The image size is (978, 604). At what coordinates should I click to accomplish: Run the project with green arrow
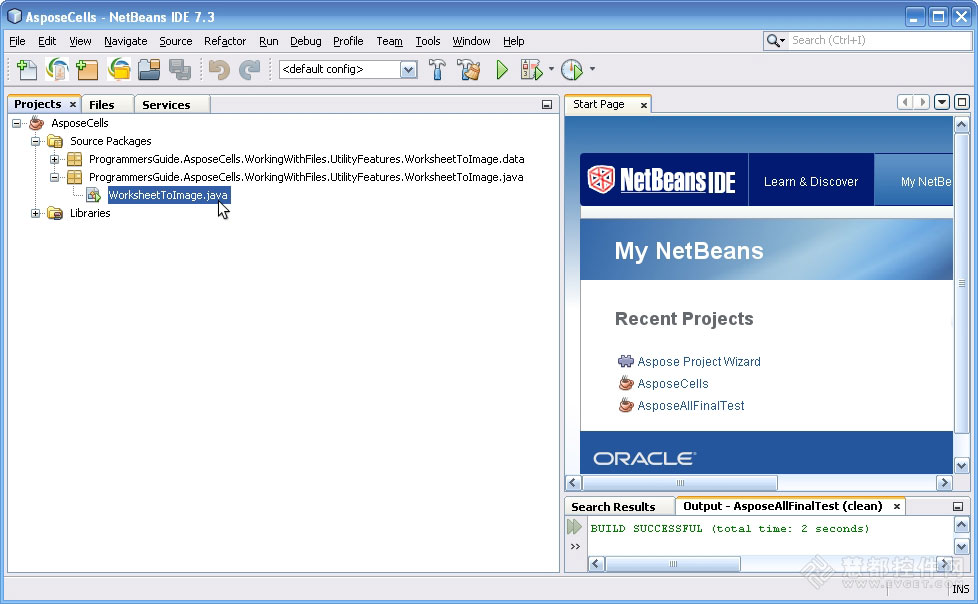click(502, 69)
